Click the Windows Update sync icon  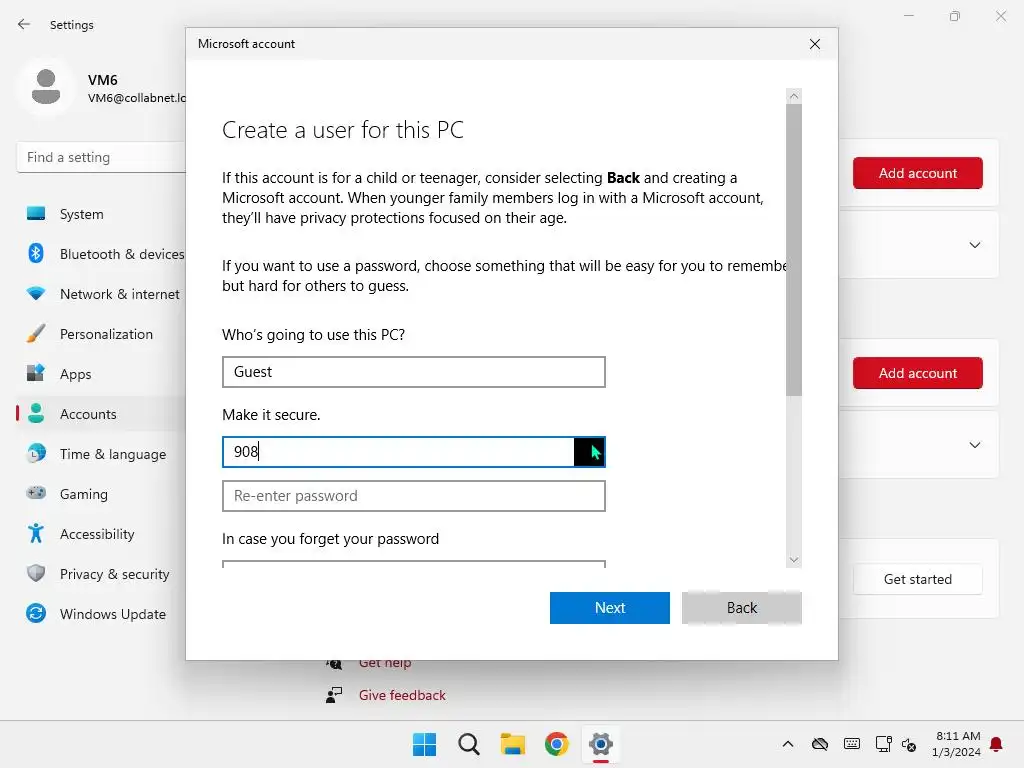coord(36,613)
